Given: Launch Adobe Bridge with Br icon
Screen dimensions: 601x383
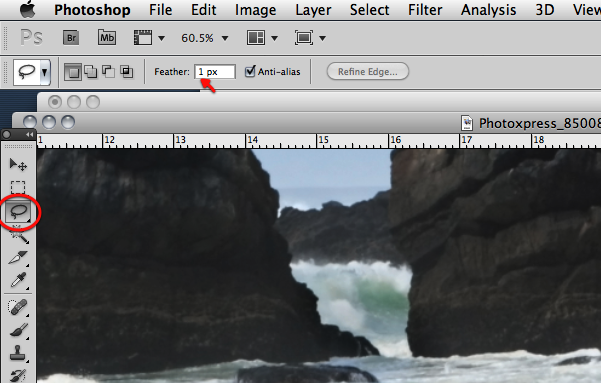Looking at the screenshot, I should click(71, 38).
